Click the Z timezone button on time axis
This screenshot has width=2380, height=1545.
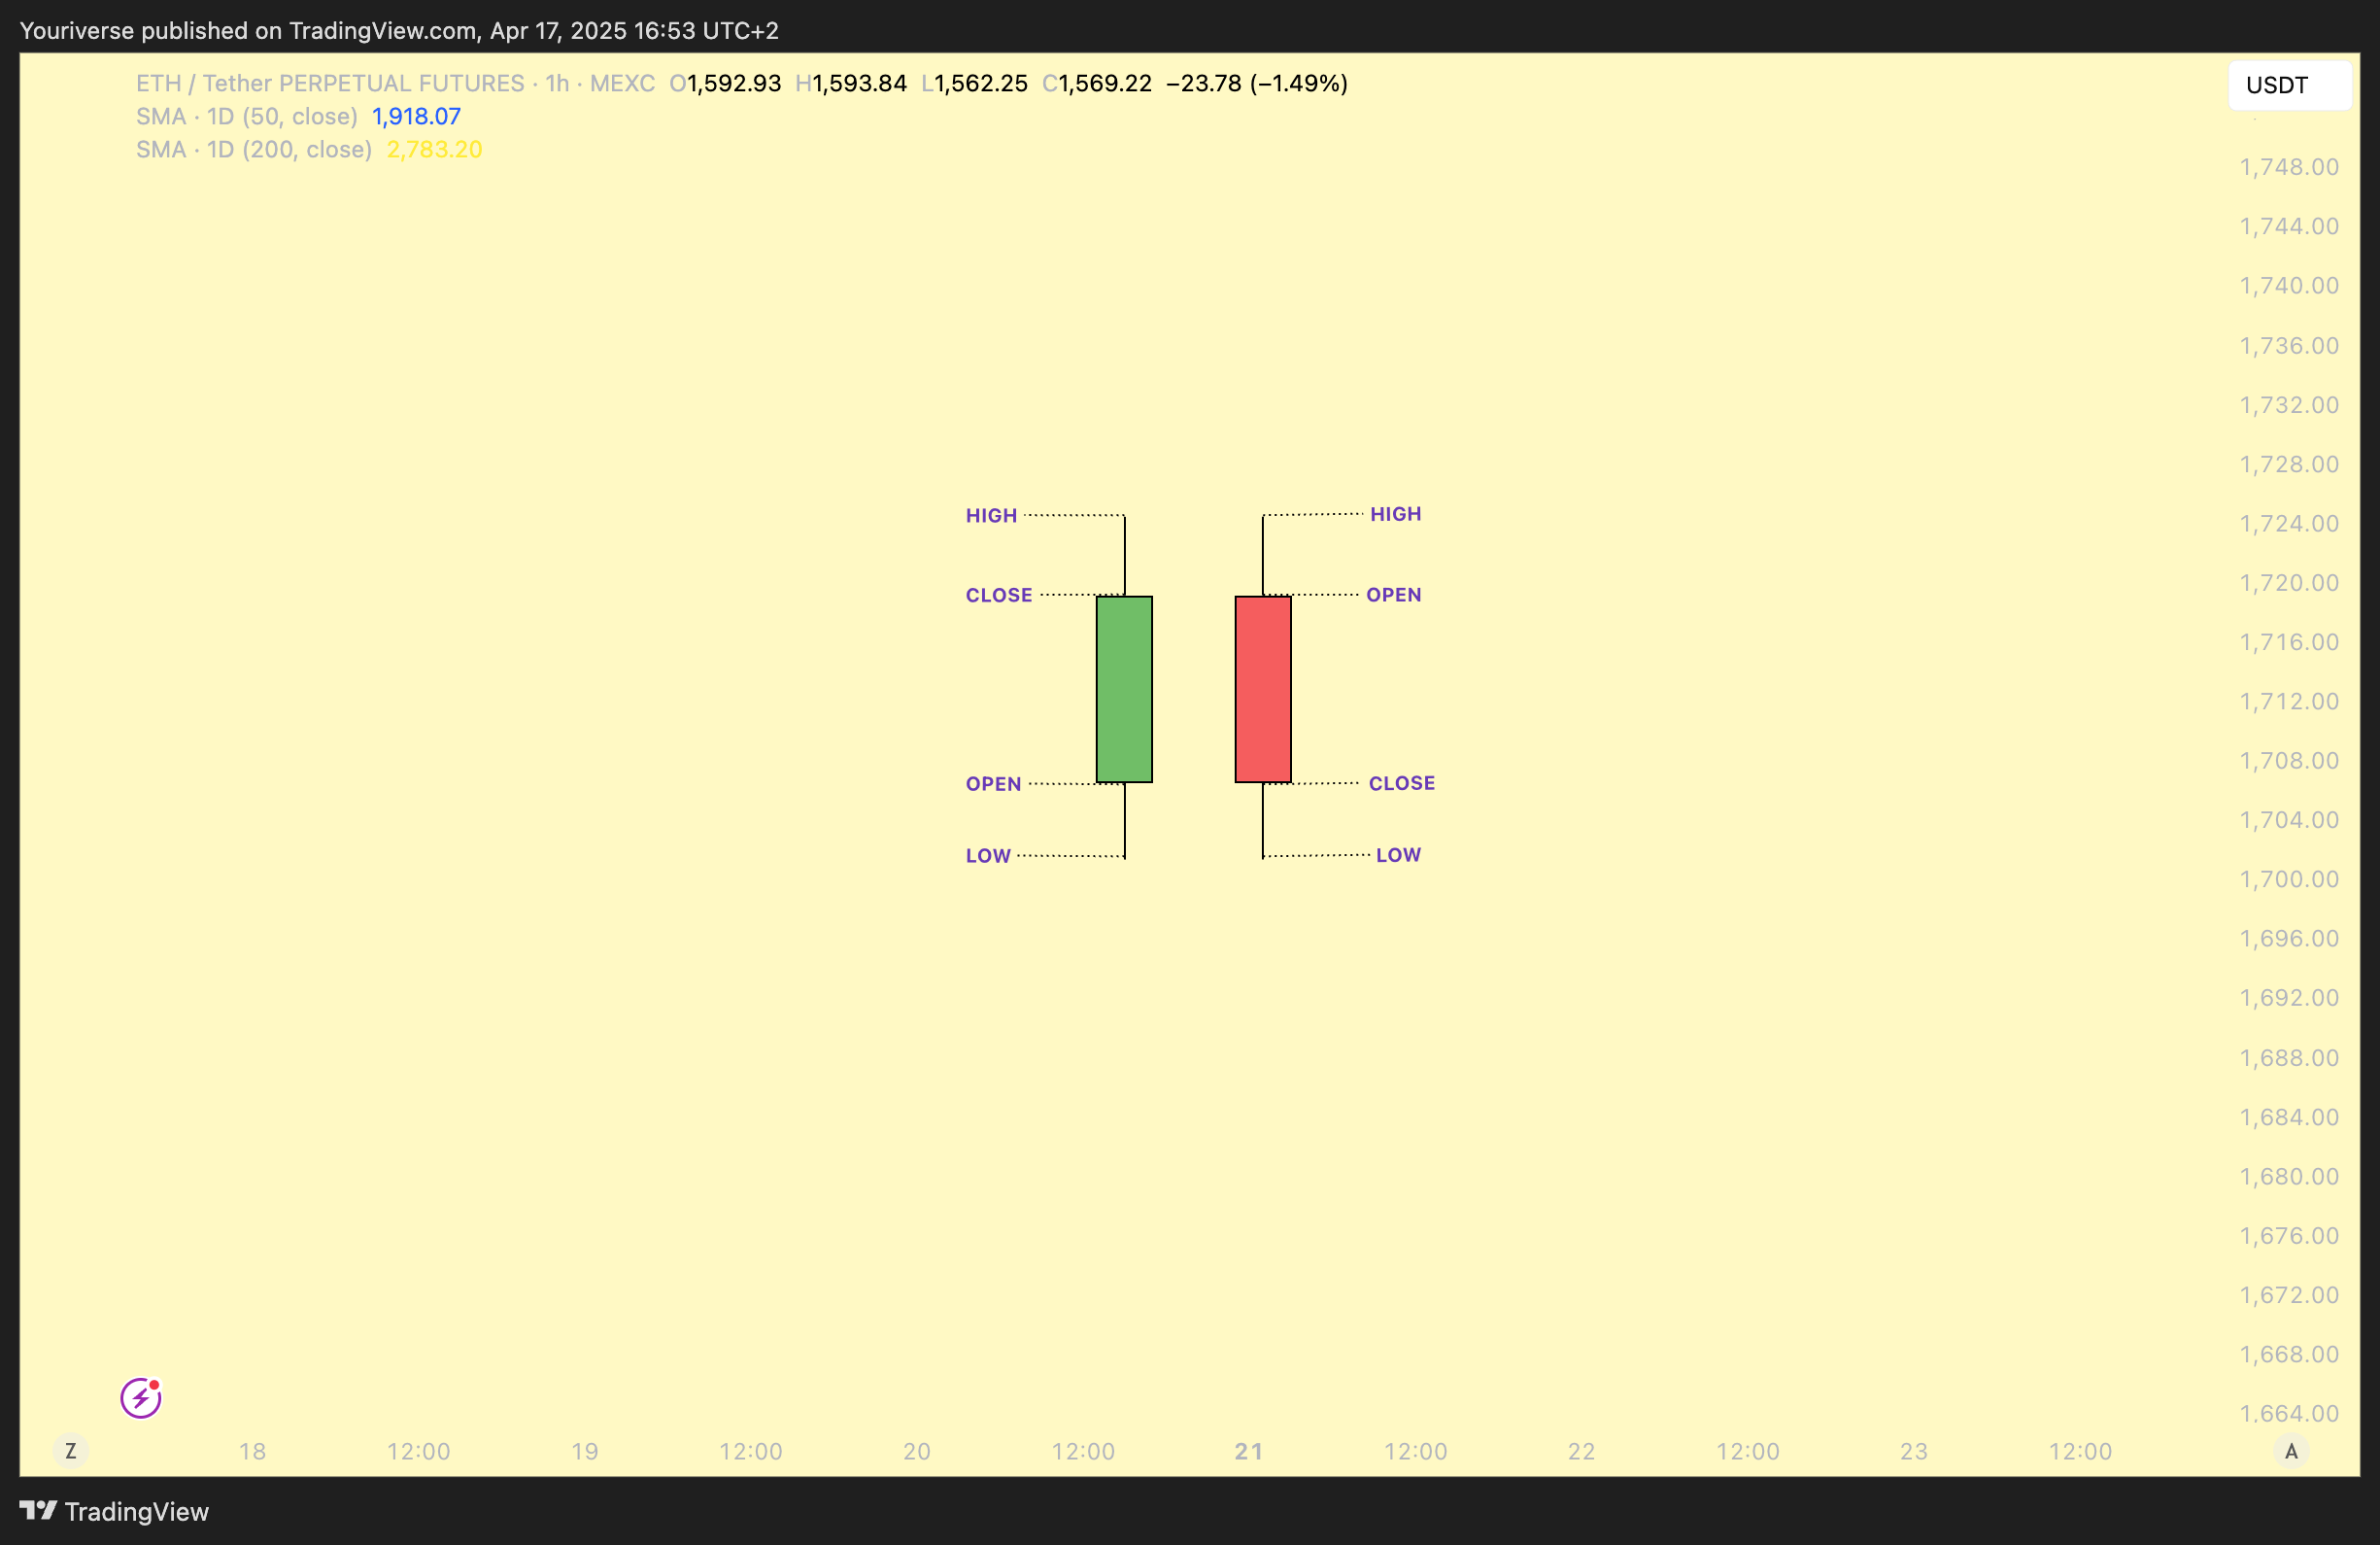click(70, 1450)
